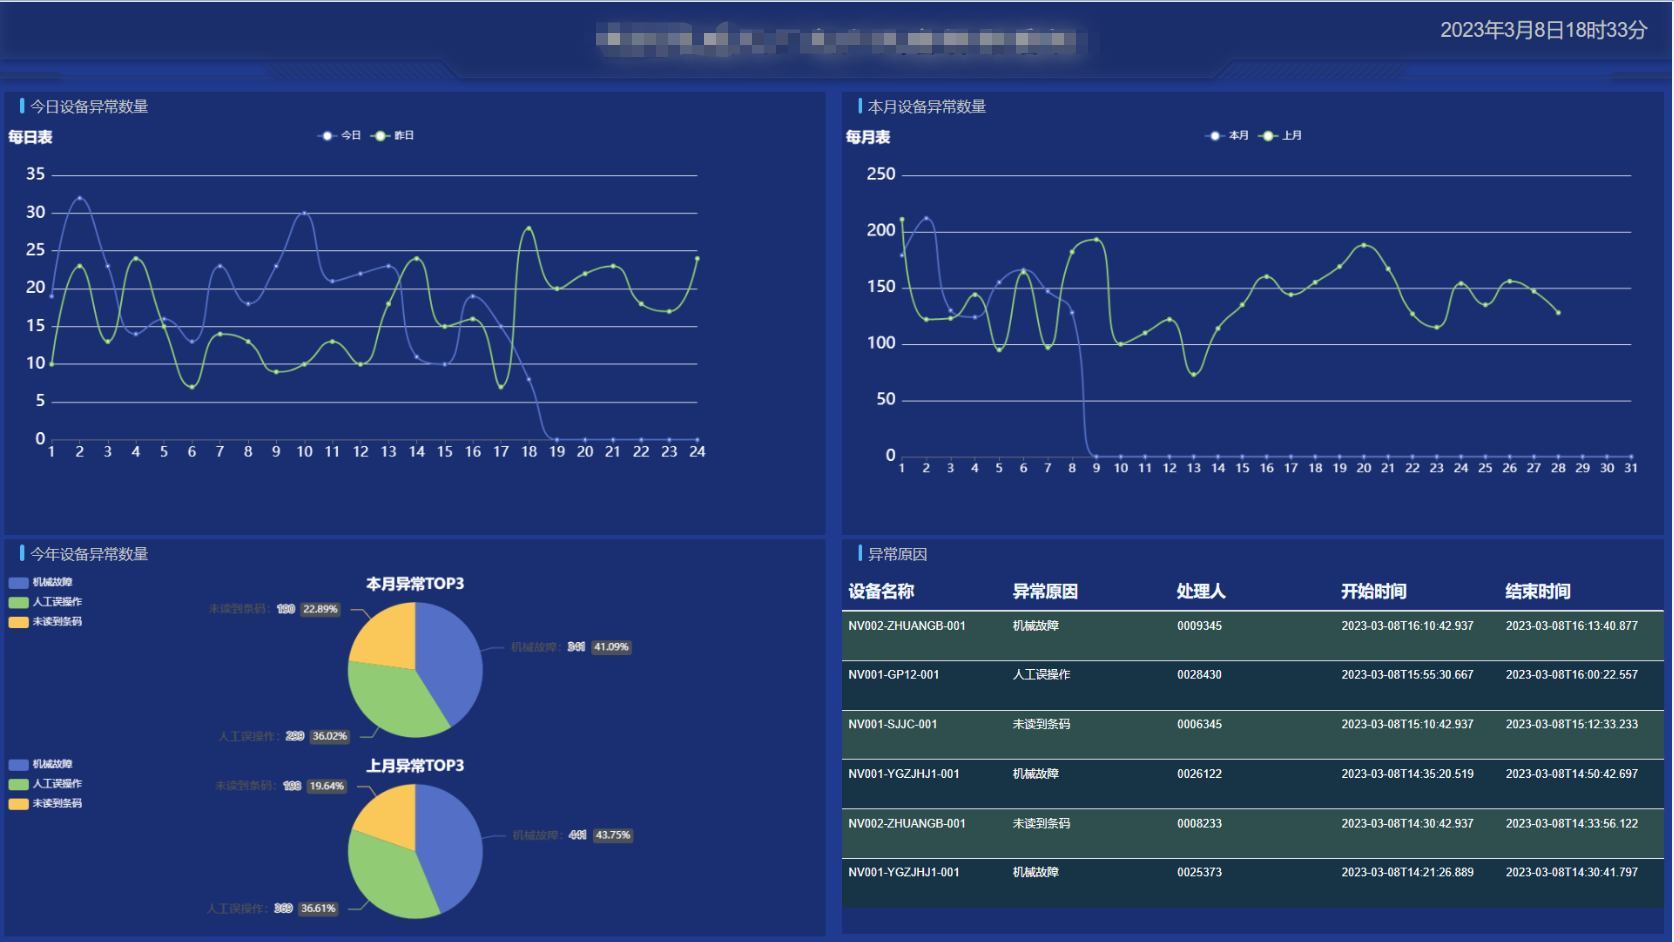
Task: Toggle the 今日 series legend in daily chart
Action: click(339, 136)
